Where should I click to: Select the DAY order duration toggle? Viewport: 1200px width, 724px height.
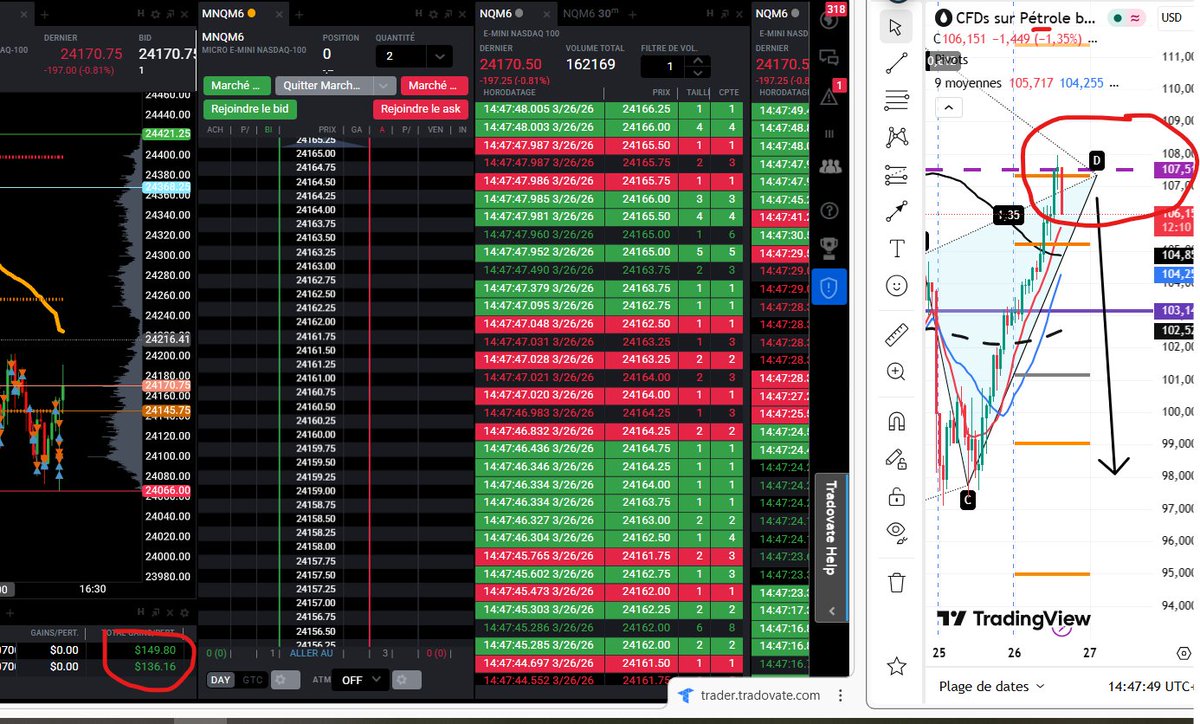pos(222,680)
